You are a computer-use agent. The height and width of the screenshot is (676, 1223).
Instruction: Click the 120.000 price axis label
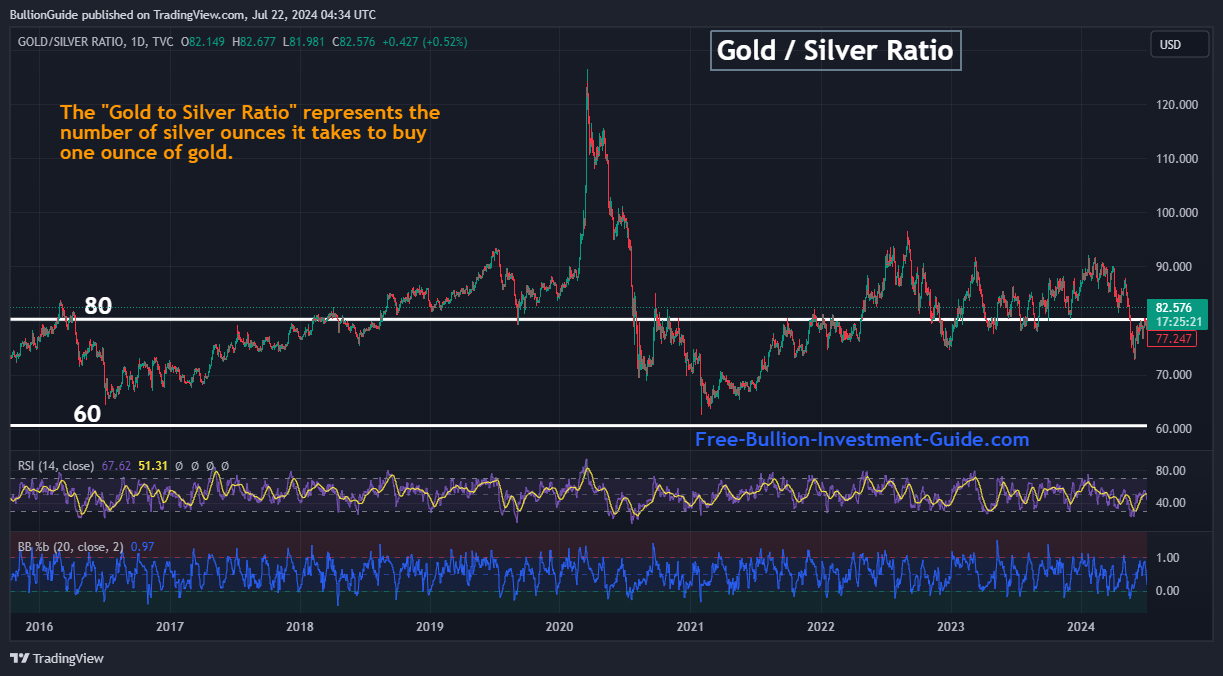pos(1177,105)
